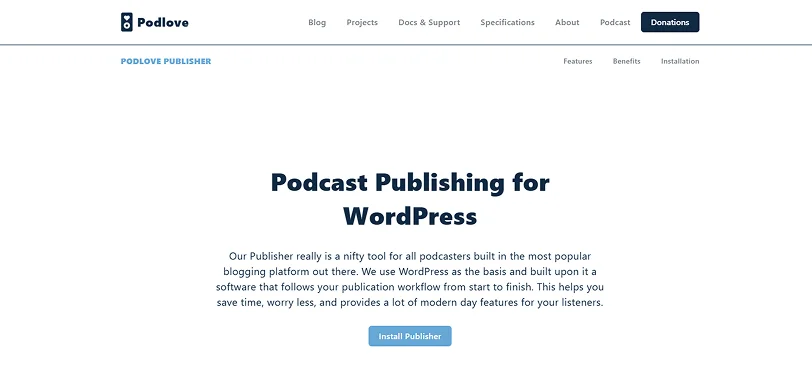Jump to the Features section
The width and height of the screenshot is (812, 372).
pos(578,61)
